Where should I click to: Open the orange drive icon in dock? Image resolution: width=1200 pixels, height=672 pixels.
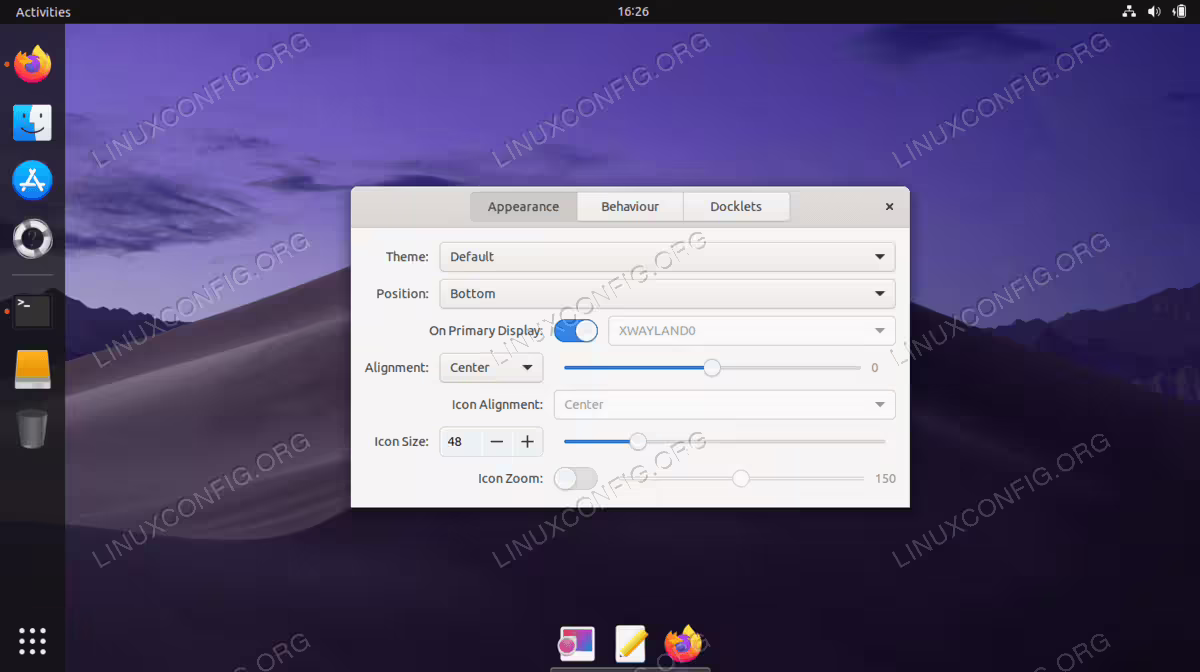point(32,369)
